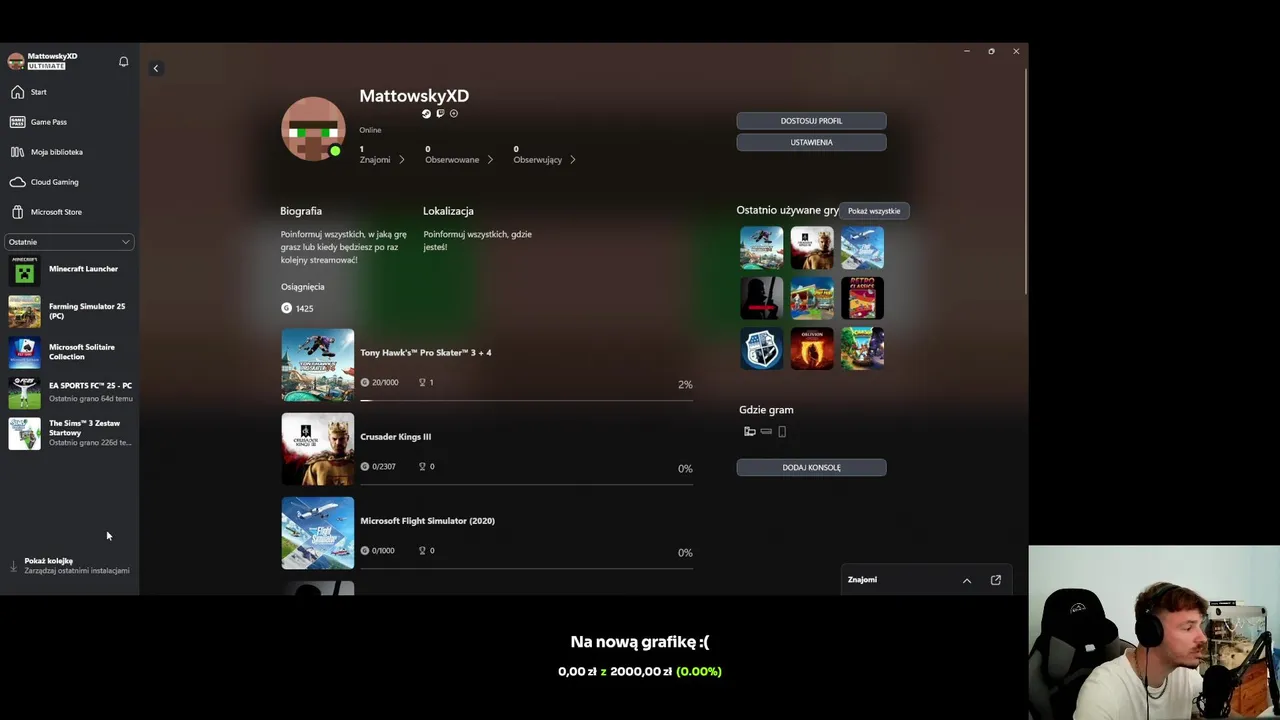Open Farming Simulator 25 (PC) entry
This screenshot has width=1280, height=720.
[x=69, y=311]
